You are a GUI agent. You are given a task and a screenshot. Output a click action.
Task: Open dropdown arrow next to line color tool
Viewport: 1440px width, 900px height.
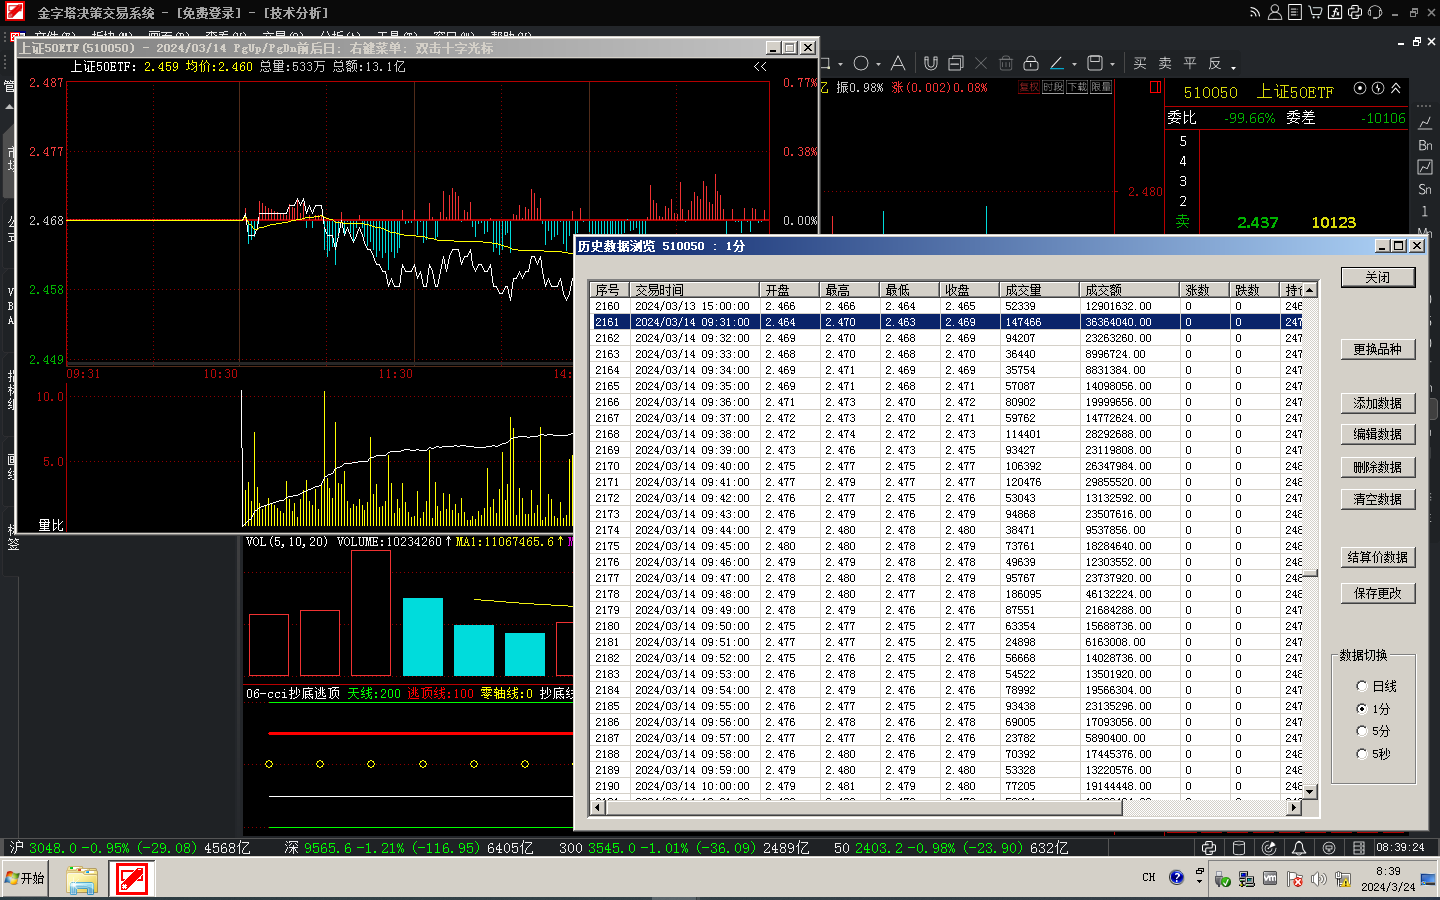coord(1074,64)
